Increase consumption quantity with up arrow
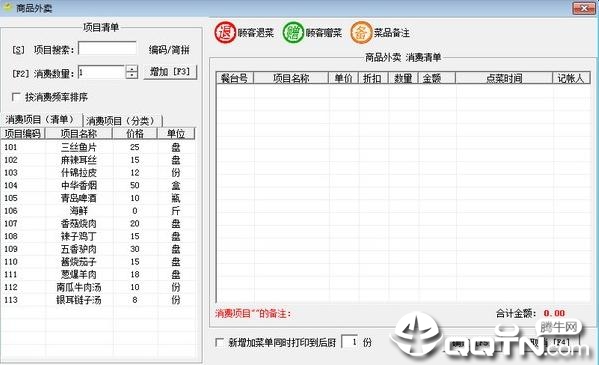Screen dimensions: 599x365 [131, 69]
